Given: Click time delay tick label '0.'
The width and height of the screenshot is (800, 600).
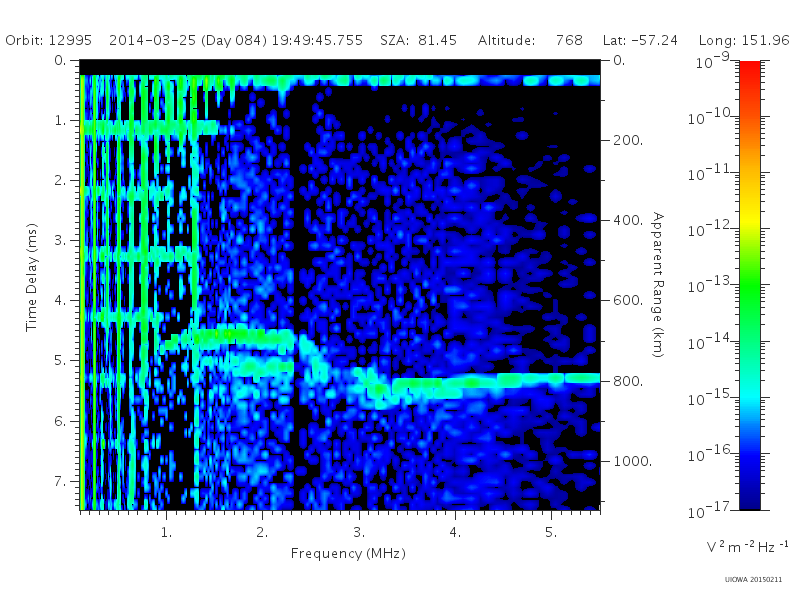Looking at the screenshot, I should (x=60, y=60).
